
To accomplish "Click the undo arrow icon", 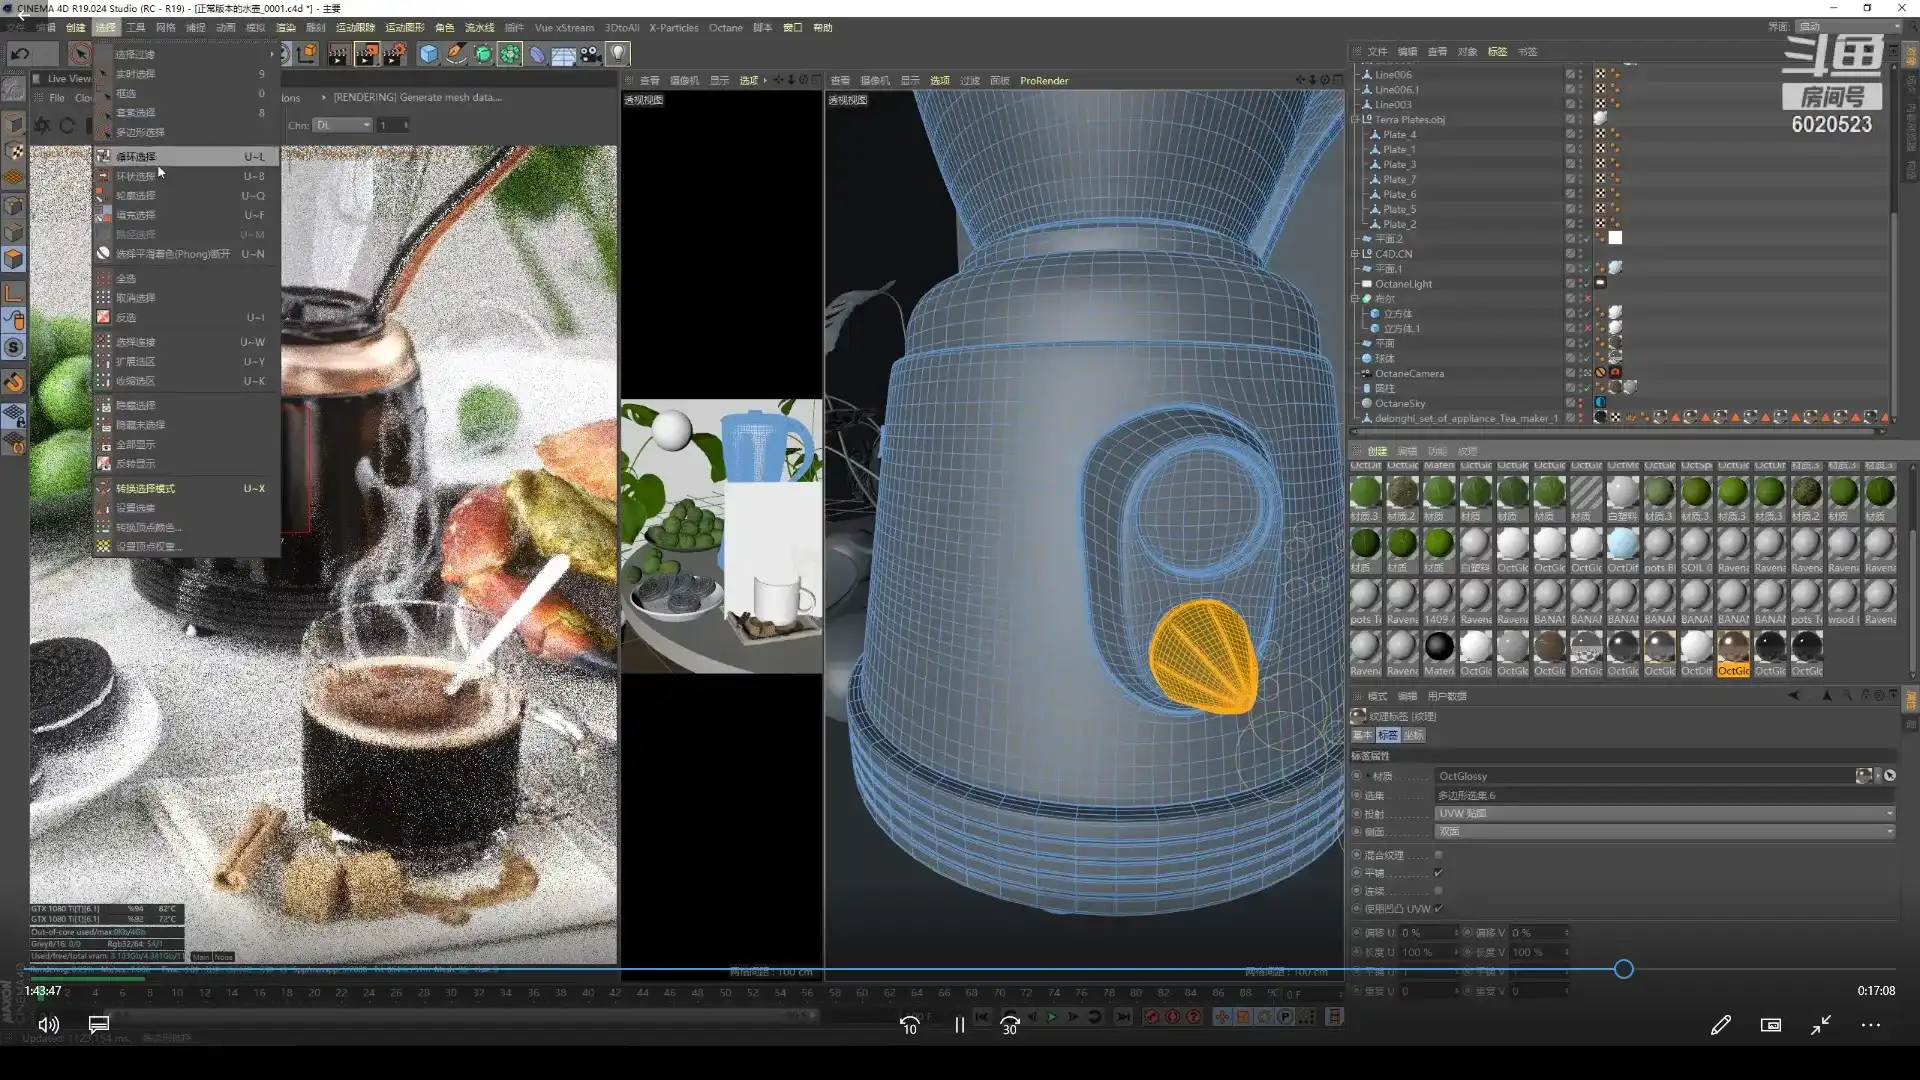I will point(20,54).
